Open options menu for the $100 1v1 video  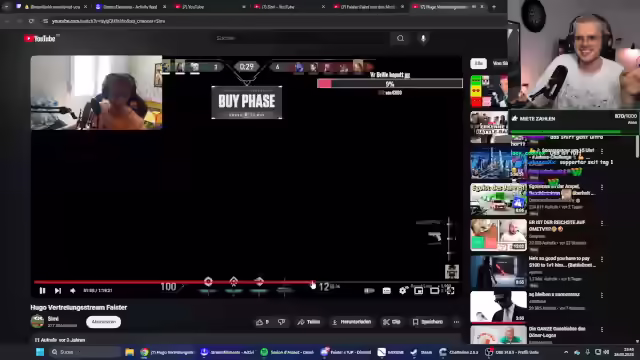[602, 259]
